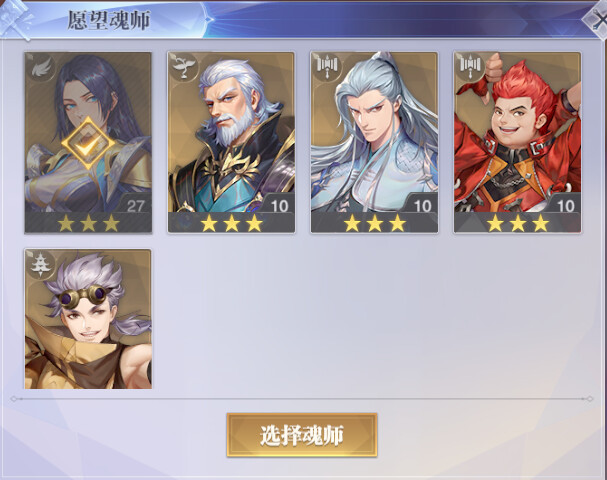607x480 pixels.
Task: Click the class icon on the silver-haired man card
Action: pyautogui.click(x=328, y=67)
